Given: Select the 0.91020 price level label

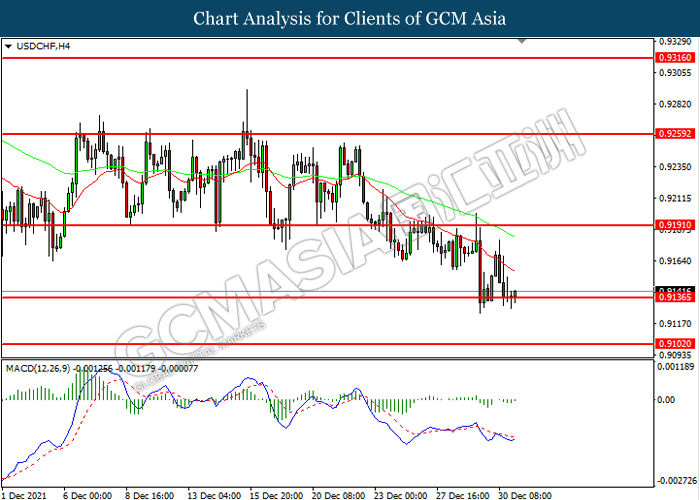Looking at the screenshot, I should (x=675, y=344).
